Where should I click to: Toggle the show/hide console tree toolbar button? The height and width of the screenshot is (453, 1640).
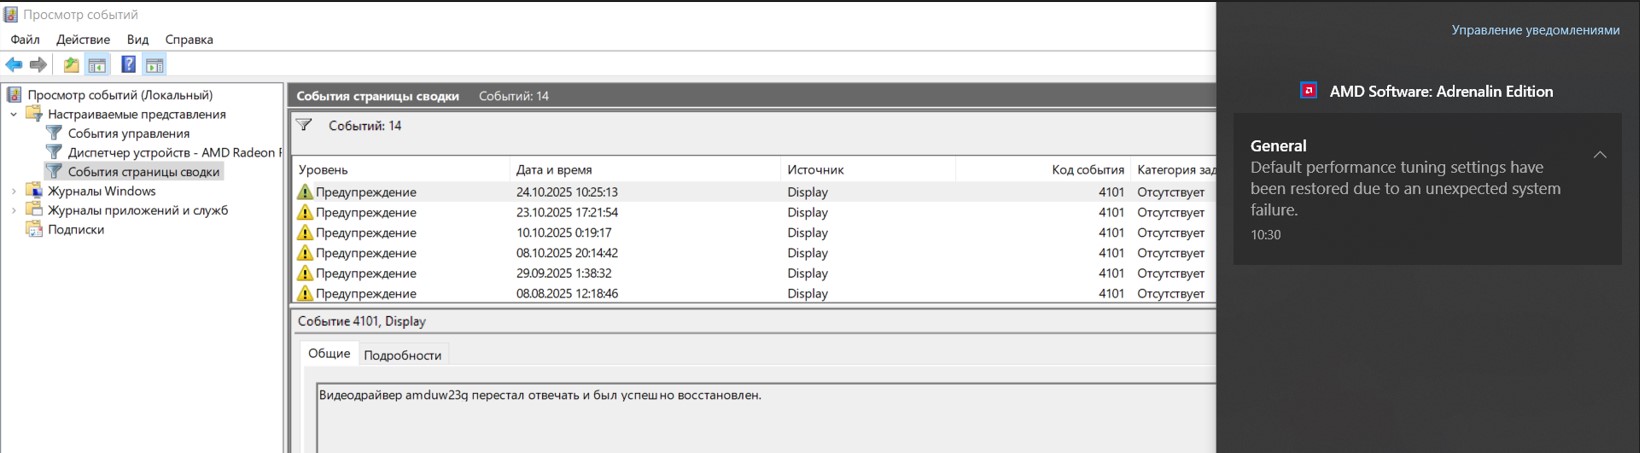pos(97,65)
